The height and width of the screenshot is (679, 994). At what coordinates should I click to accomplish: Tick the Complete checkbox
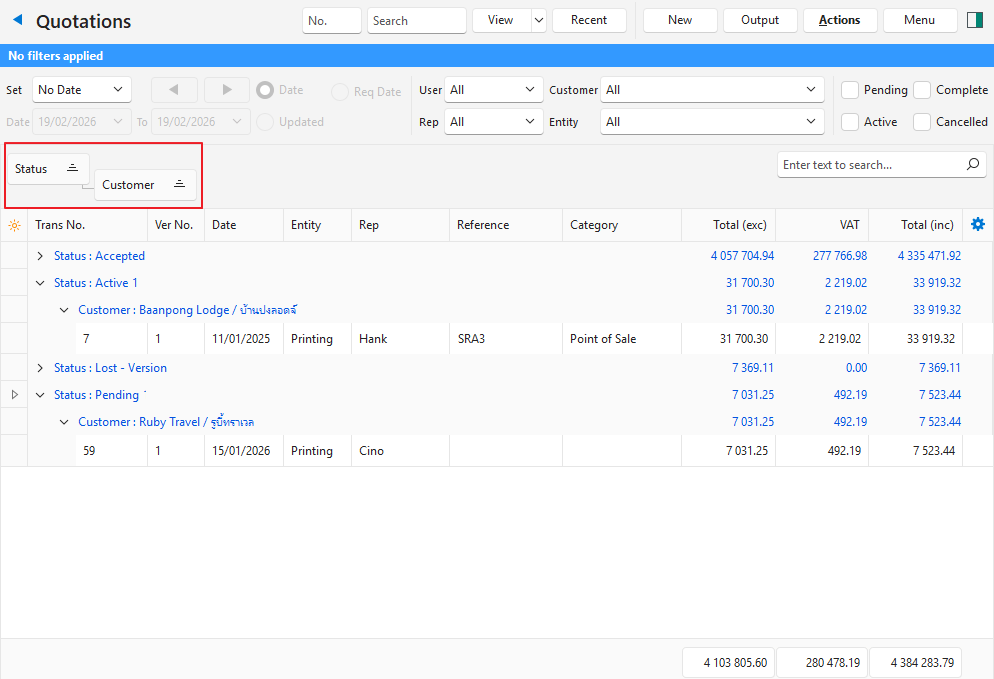(922, 90)
